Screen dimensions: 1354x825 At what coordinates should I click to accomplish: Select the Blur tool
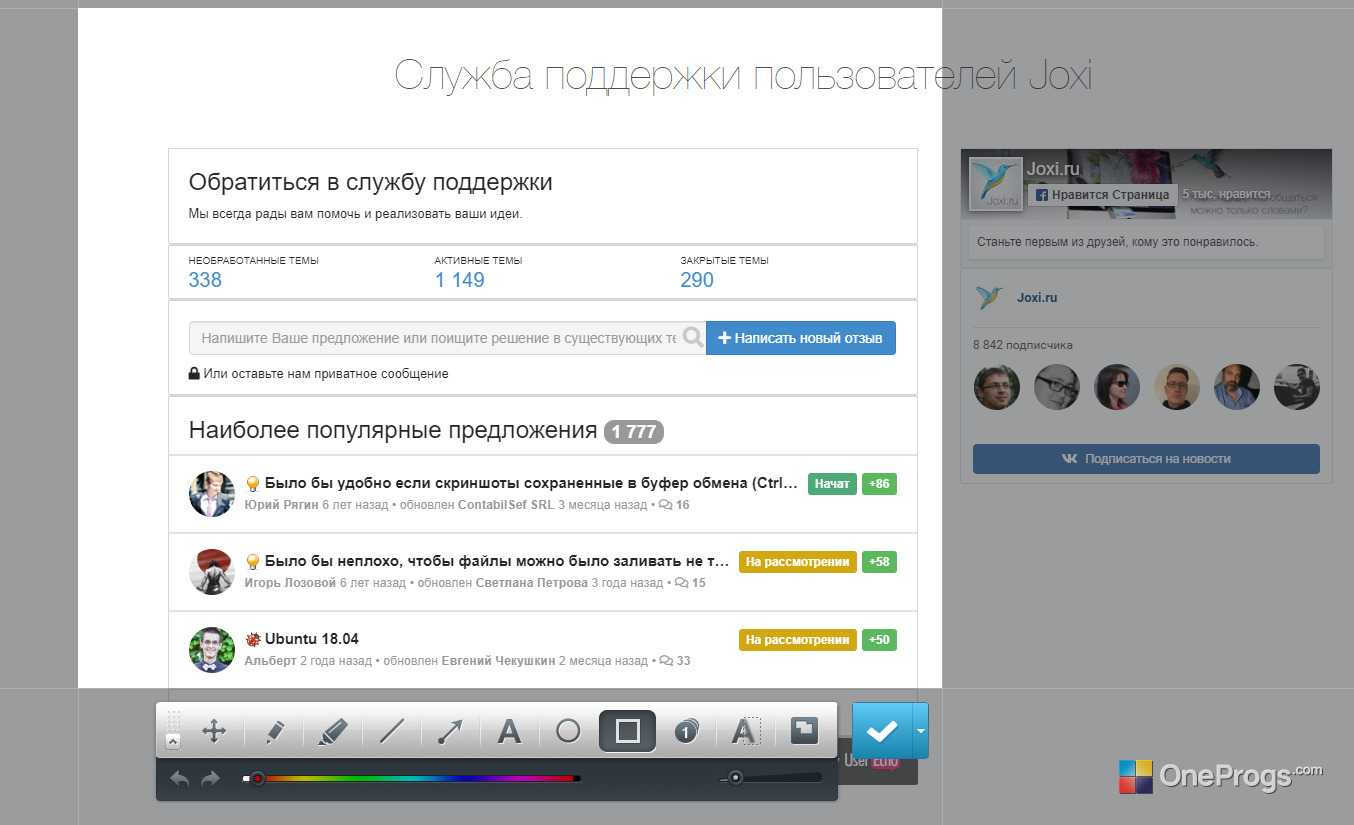click(745, 732)
